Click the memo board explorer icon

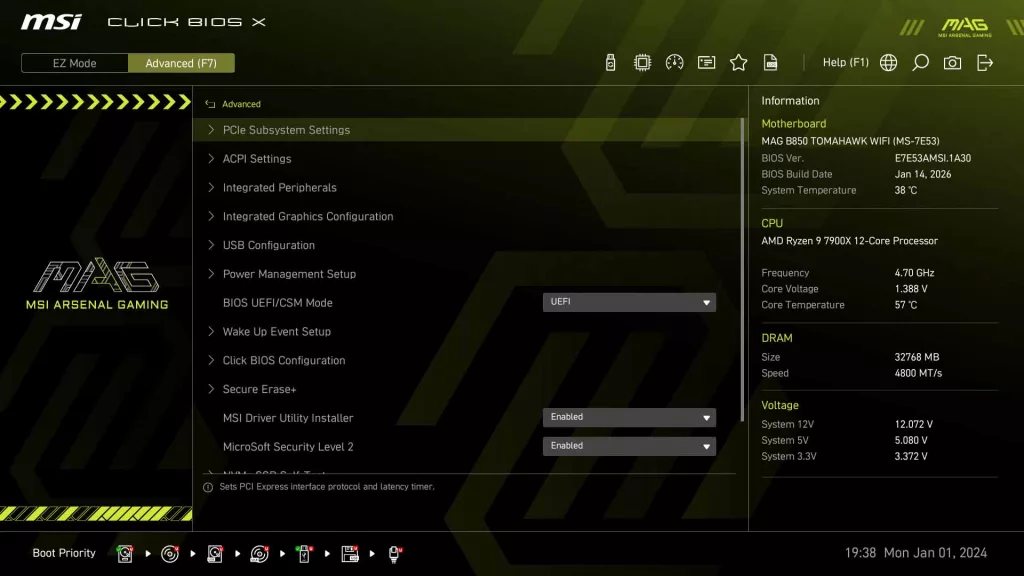click(x=706, y=62)
